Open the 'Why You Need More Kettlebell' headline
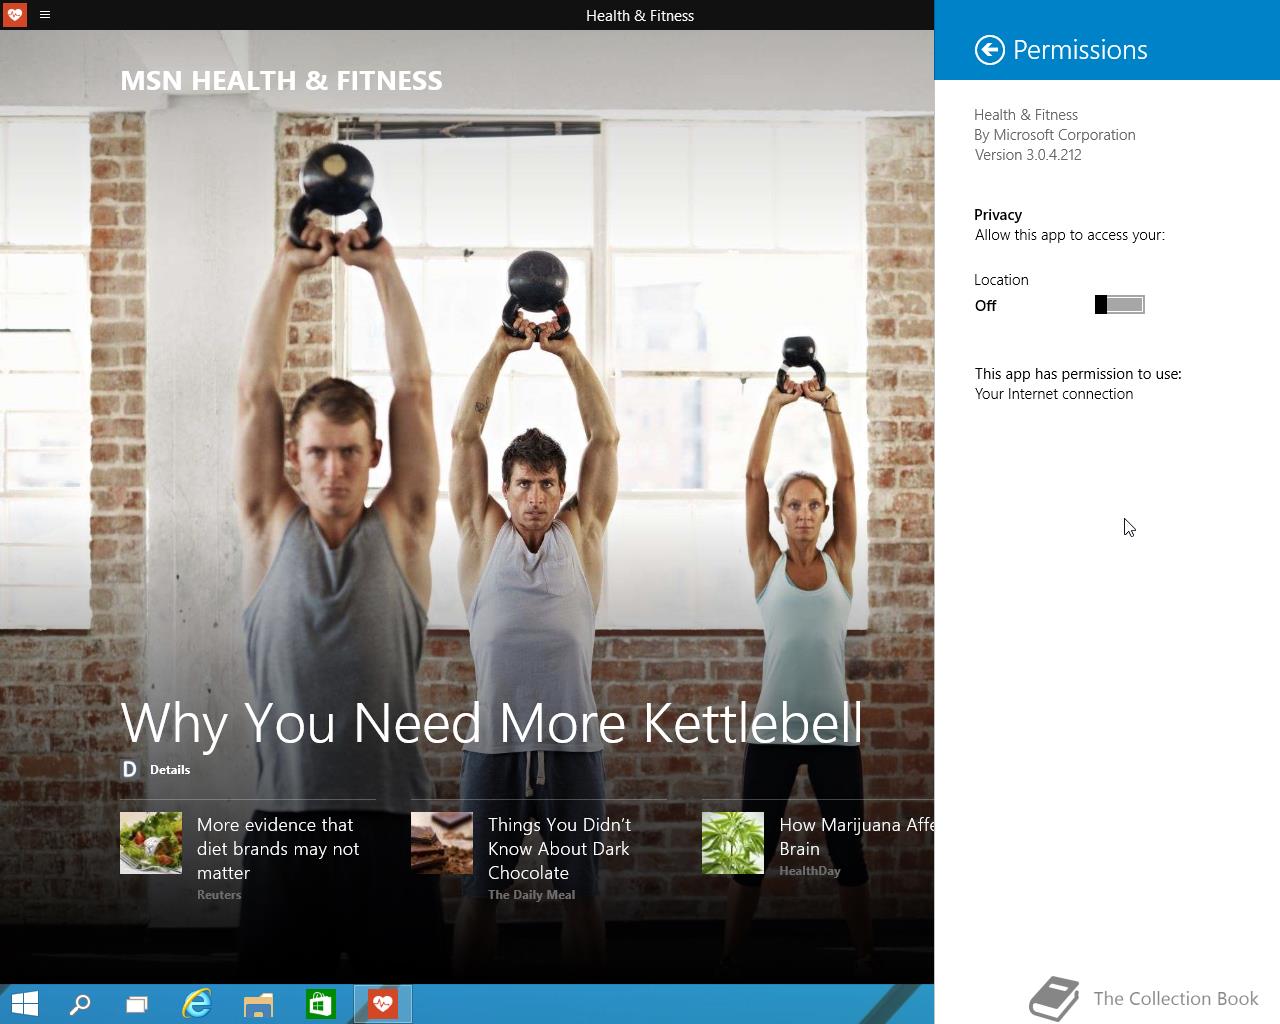The height and width of the screenshot is (1024, 1280). point(491,722)
